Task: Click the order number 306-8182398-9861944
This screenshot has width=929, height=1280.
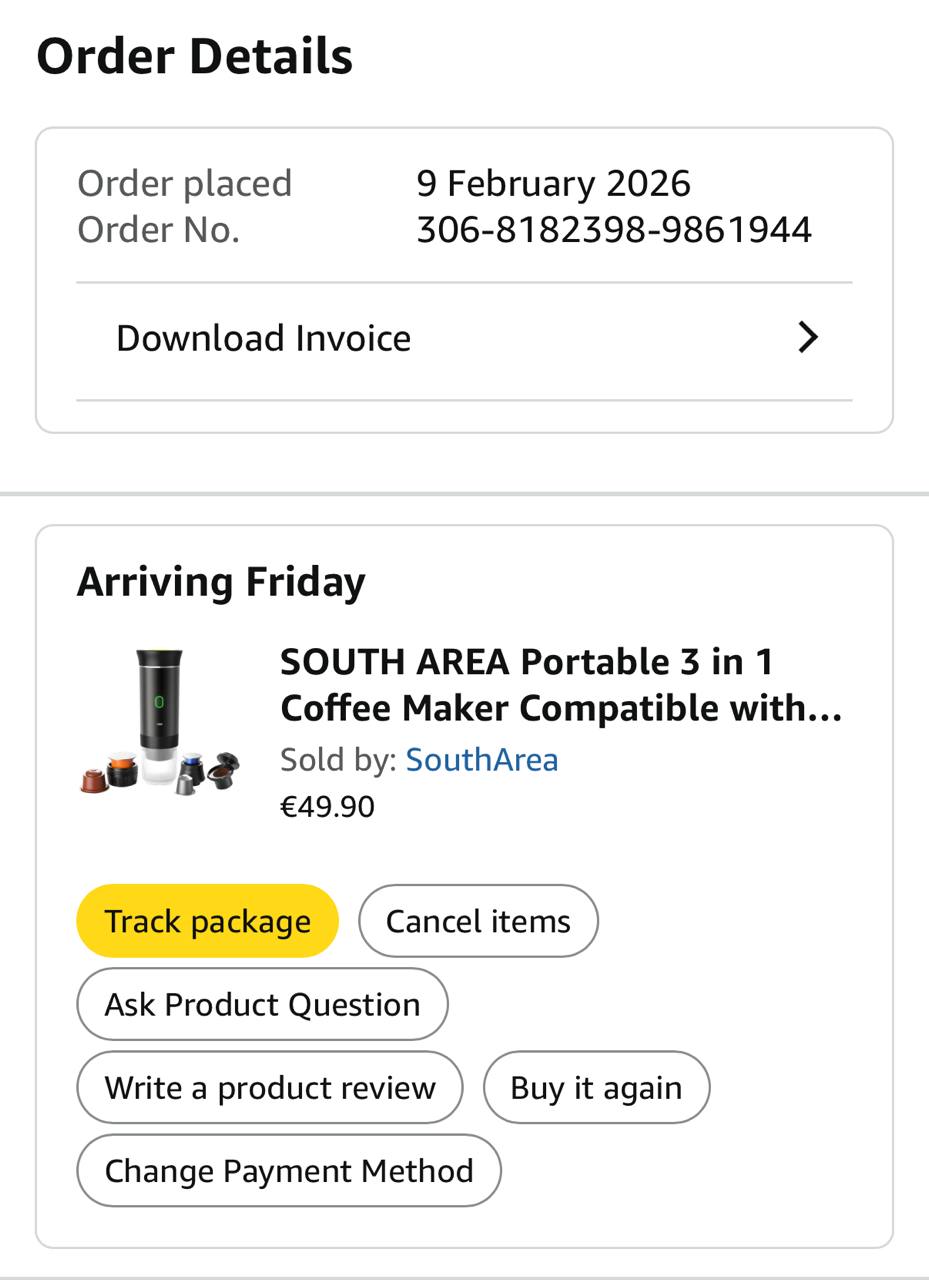Action: [x=613, y=230]
